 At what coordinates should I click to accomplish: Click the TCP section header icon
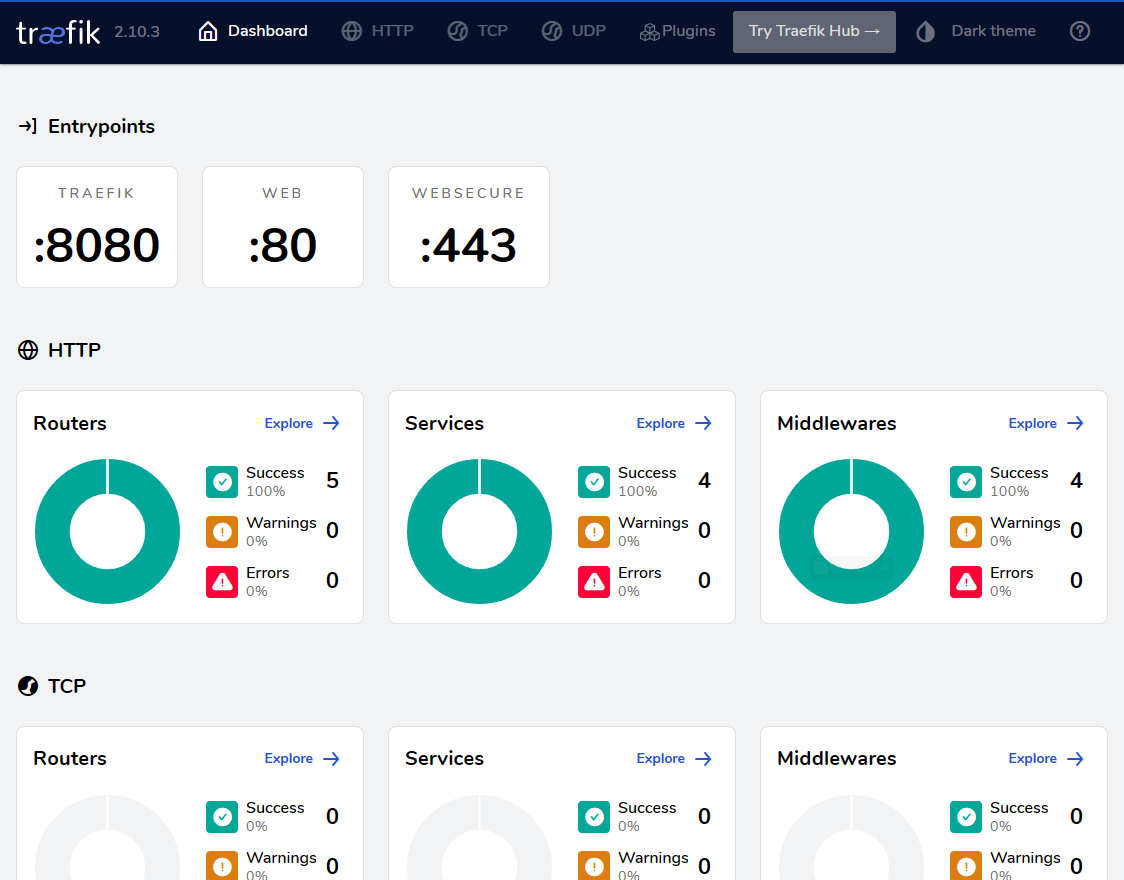click(x=28, y=686)
